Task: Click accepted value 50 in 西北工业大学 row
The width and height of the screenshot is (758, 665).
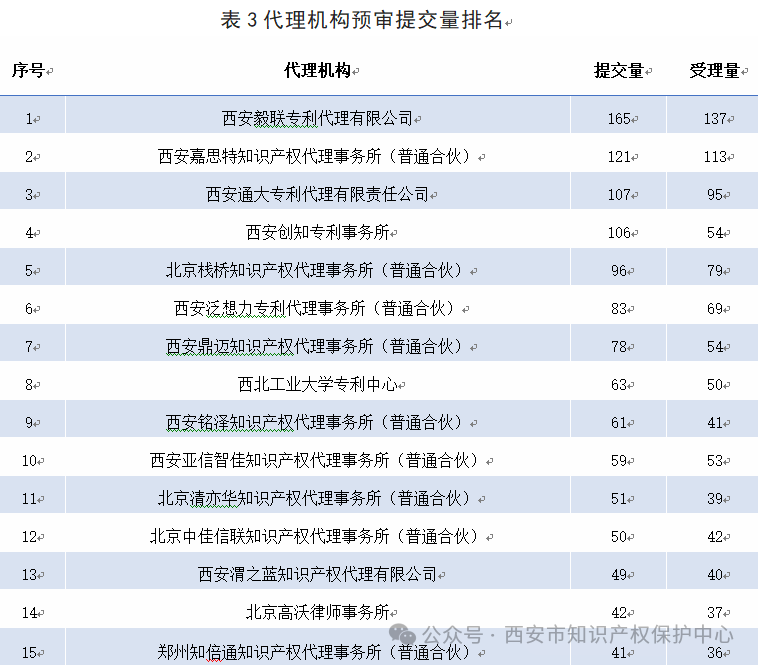Action: pyautogui.click(x=715, y=385)
